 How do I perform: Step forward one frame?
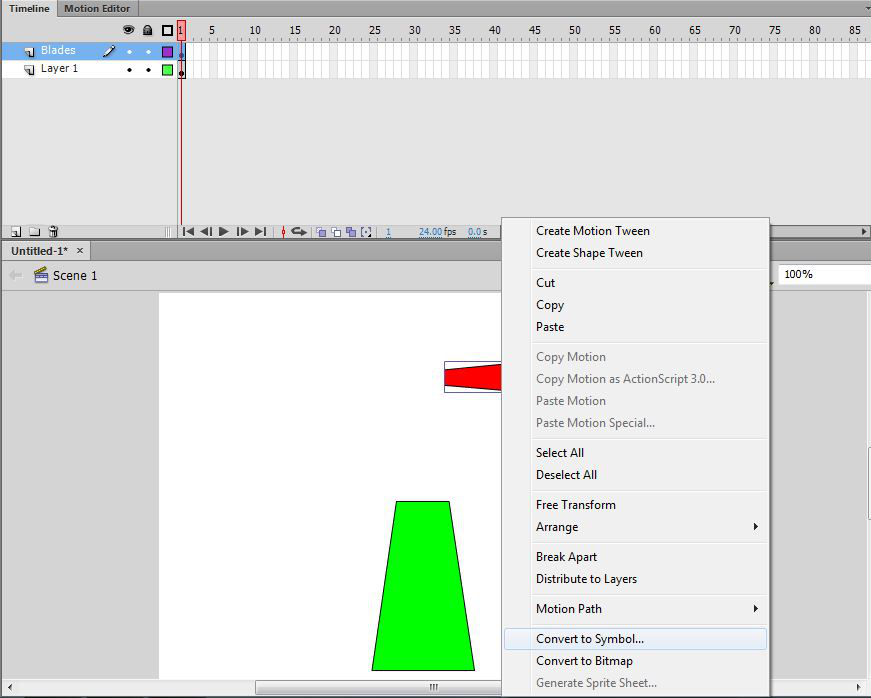(242, 232)
